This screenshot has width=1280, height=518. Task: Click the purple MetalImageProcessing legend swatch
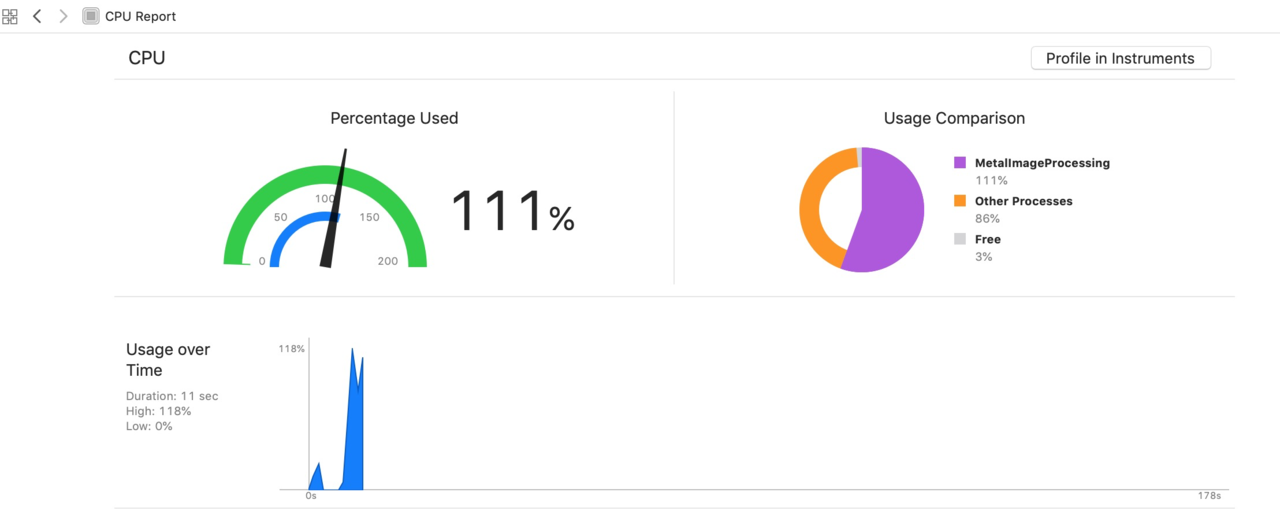[x=960, y=162]
